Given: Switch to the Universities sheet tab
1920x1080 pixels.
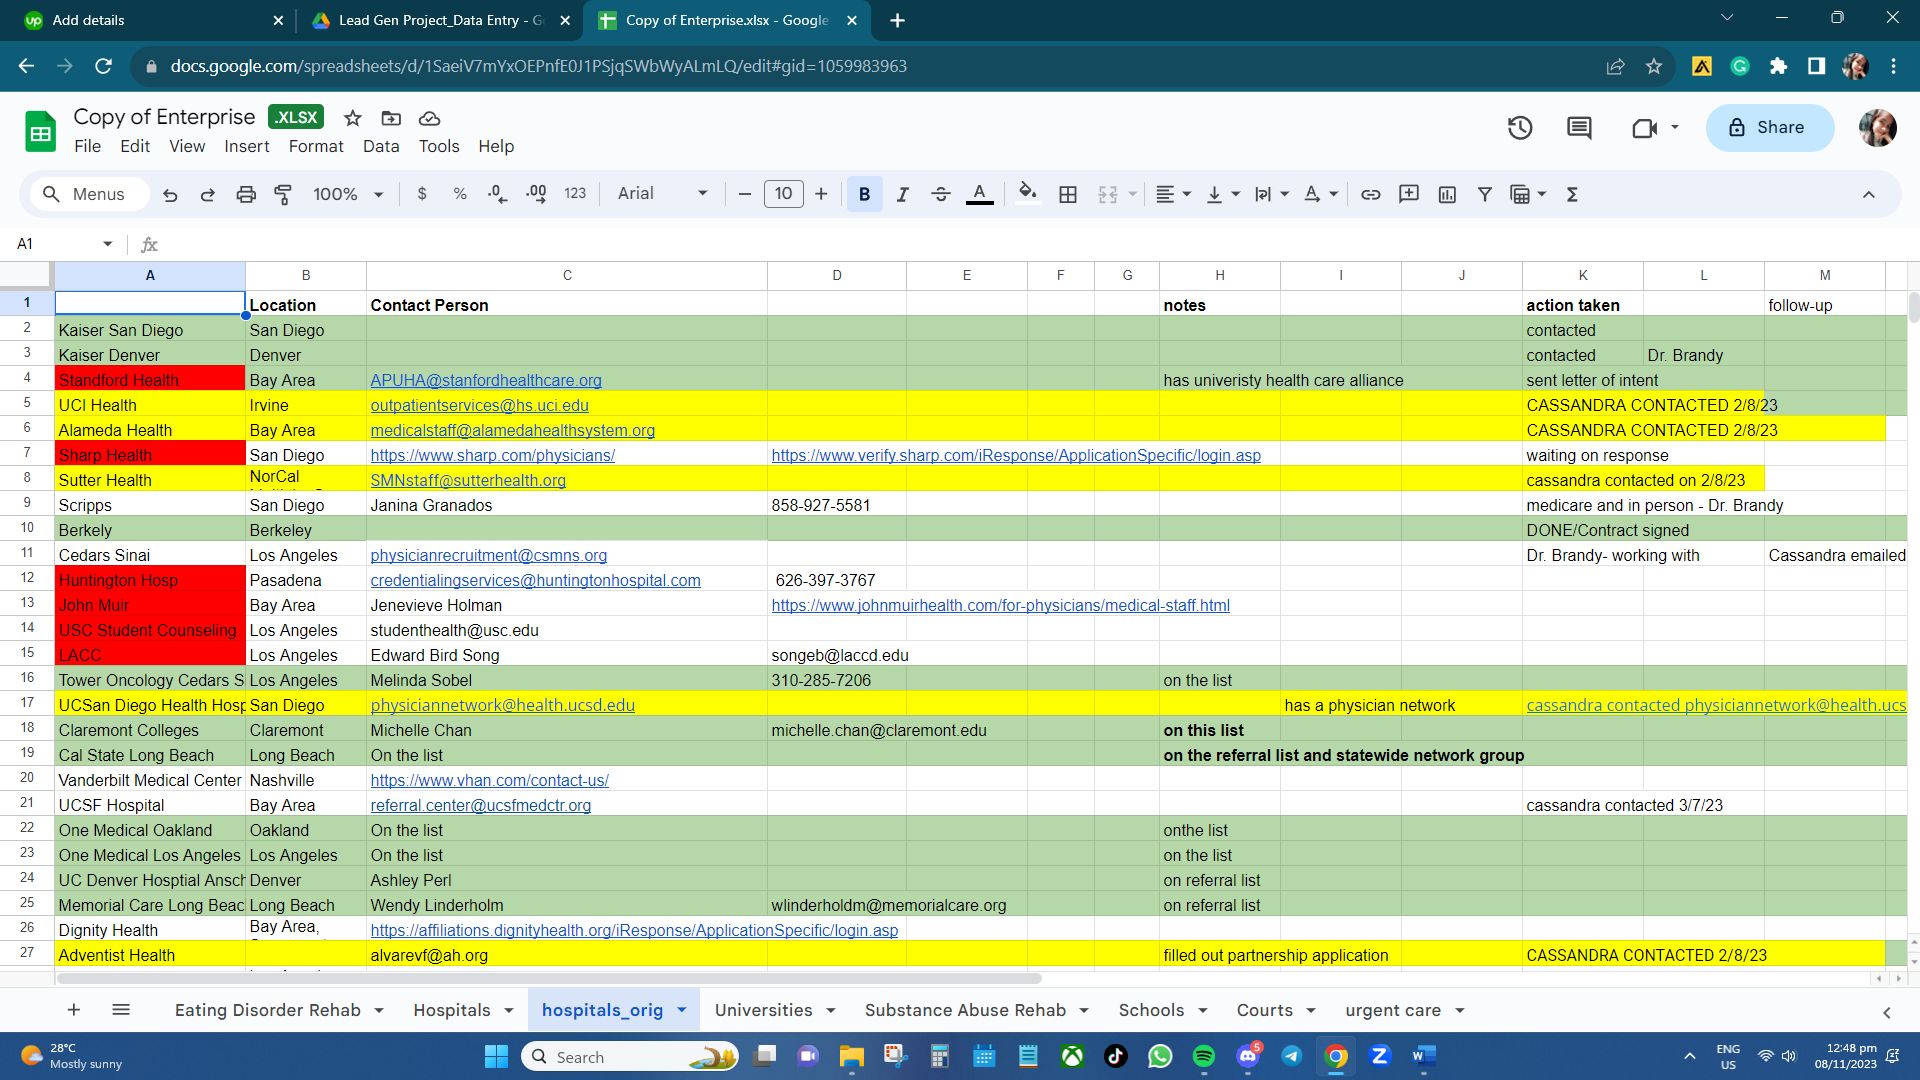Looking at the screenshot, I should point(762,1010).
